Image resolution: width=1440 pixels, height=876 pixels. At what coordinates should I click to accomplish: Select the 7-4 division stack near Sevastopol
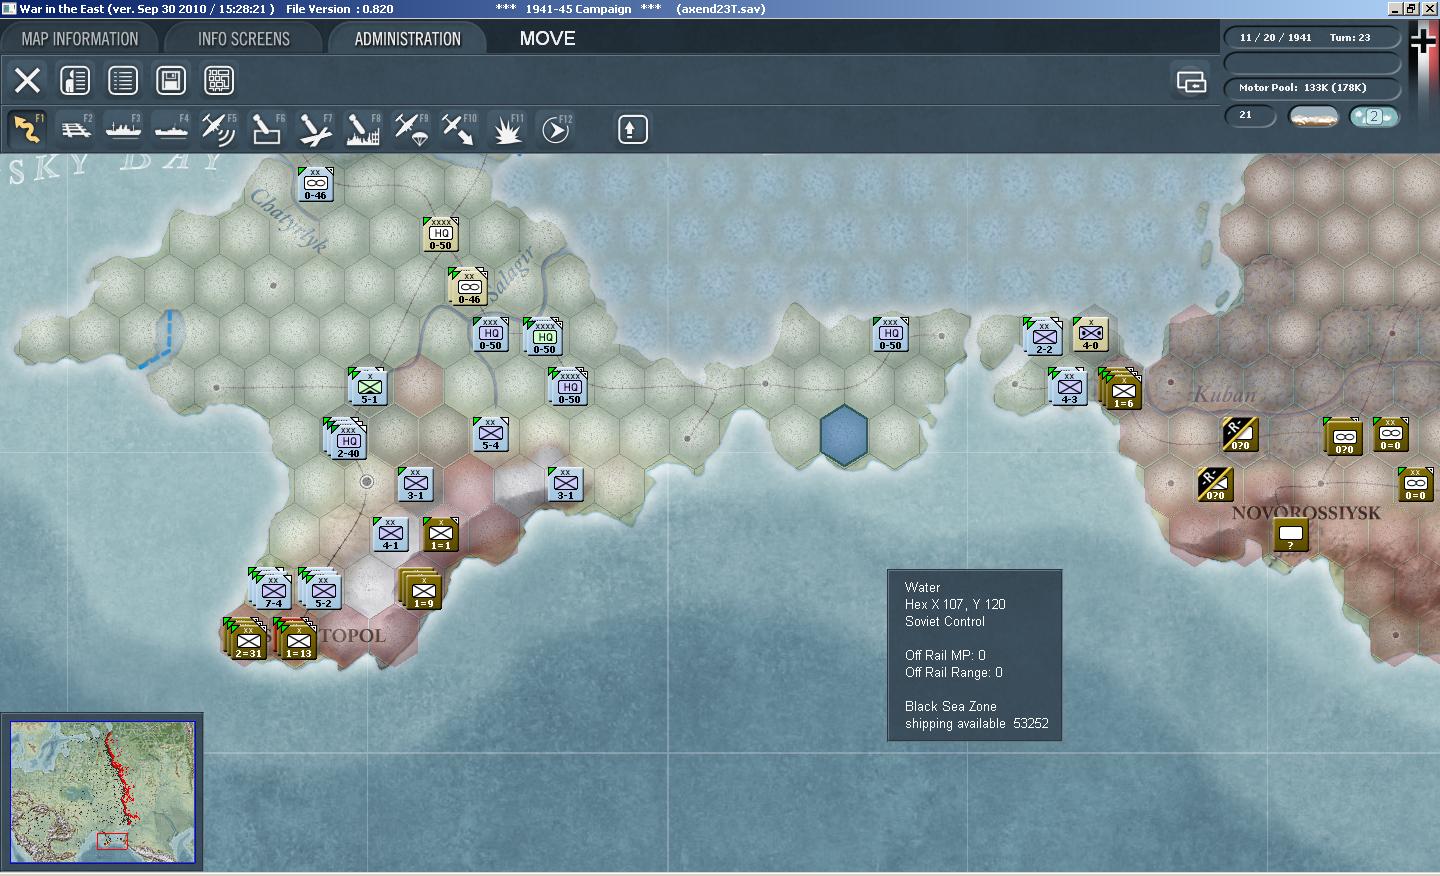(x=272, y=590)
